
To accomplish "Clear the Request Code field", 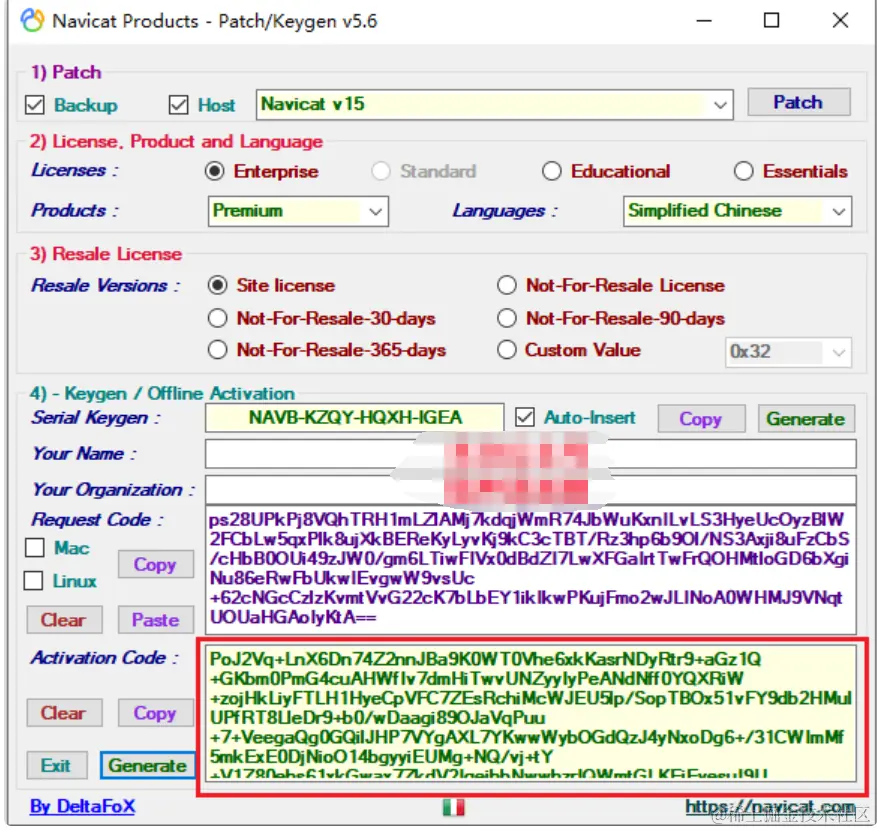I will (64, 620).
